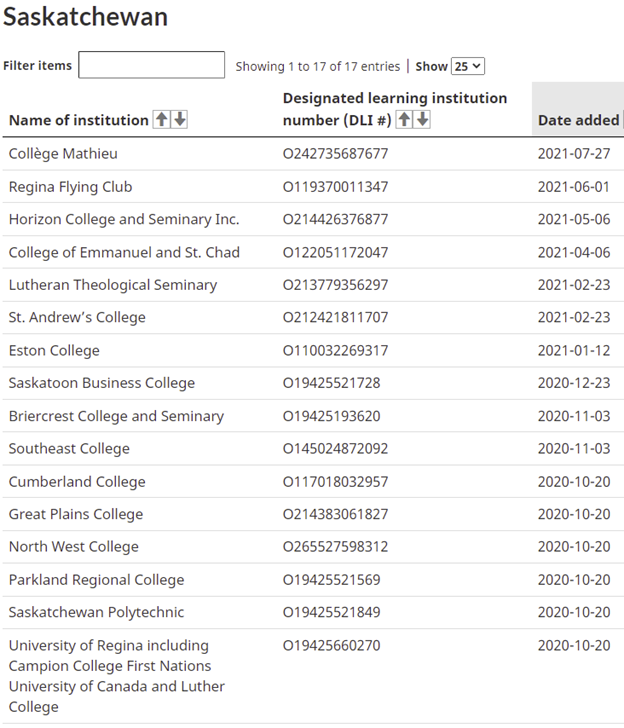Select the Collège Mathieu row
Image resolution: width=624 pixels, height=728 pixels.
[x=313, y=154]
